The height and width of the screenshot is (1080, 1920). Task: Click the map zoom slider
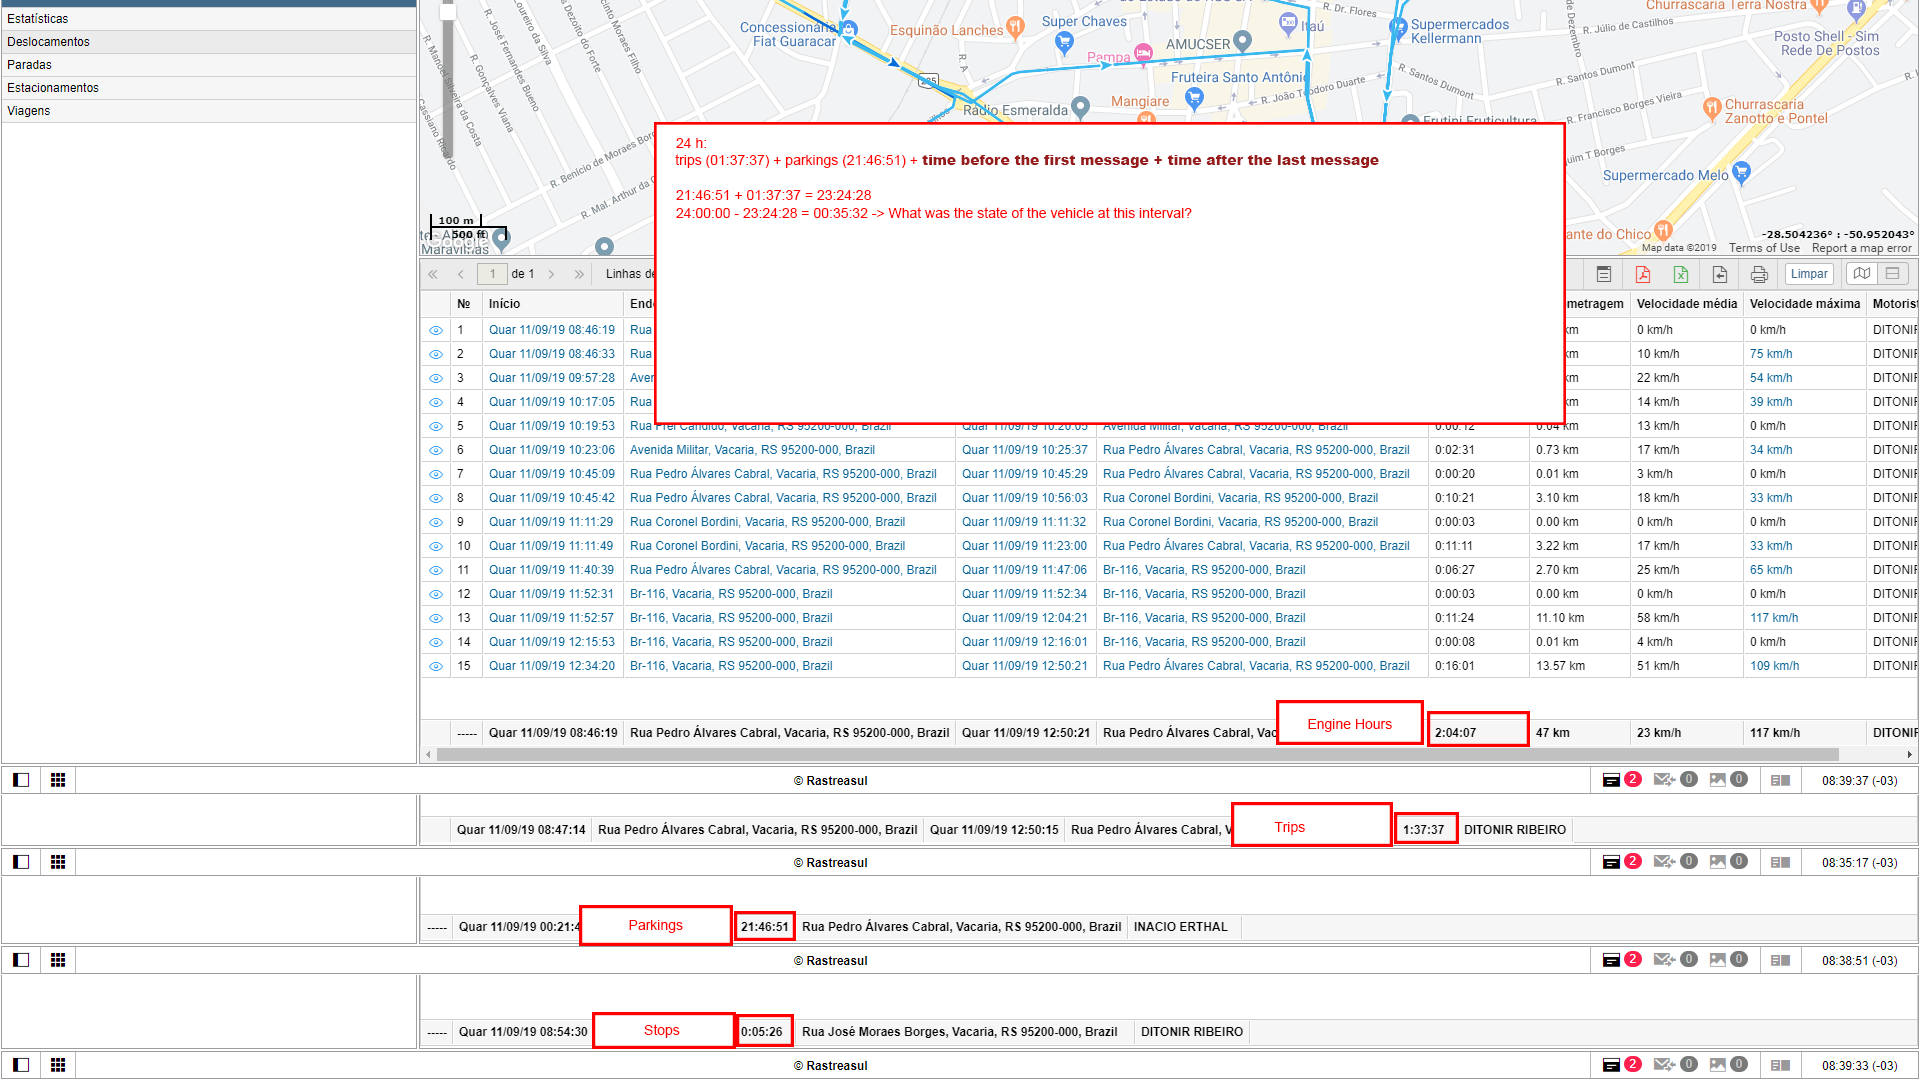pos(447,80)
